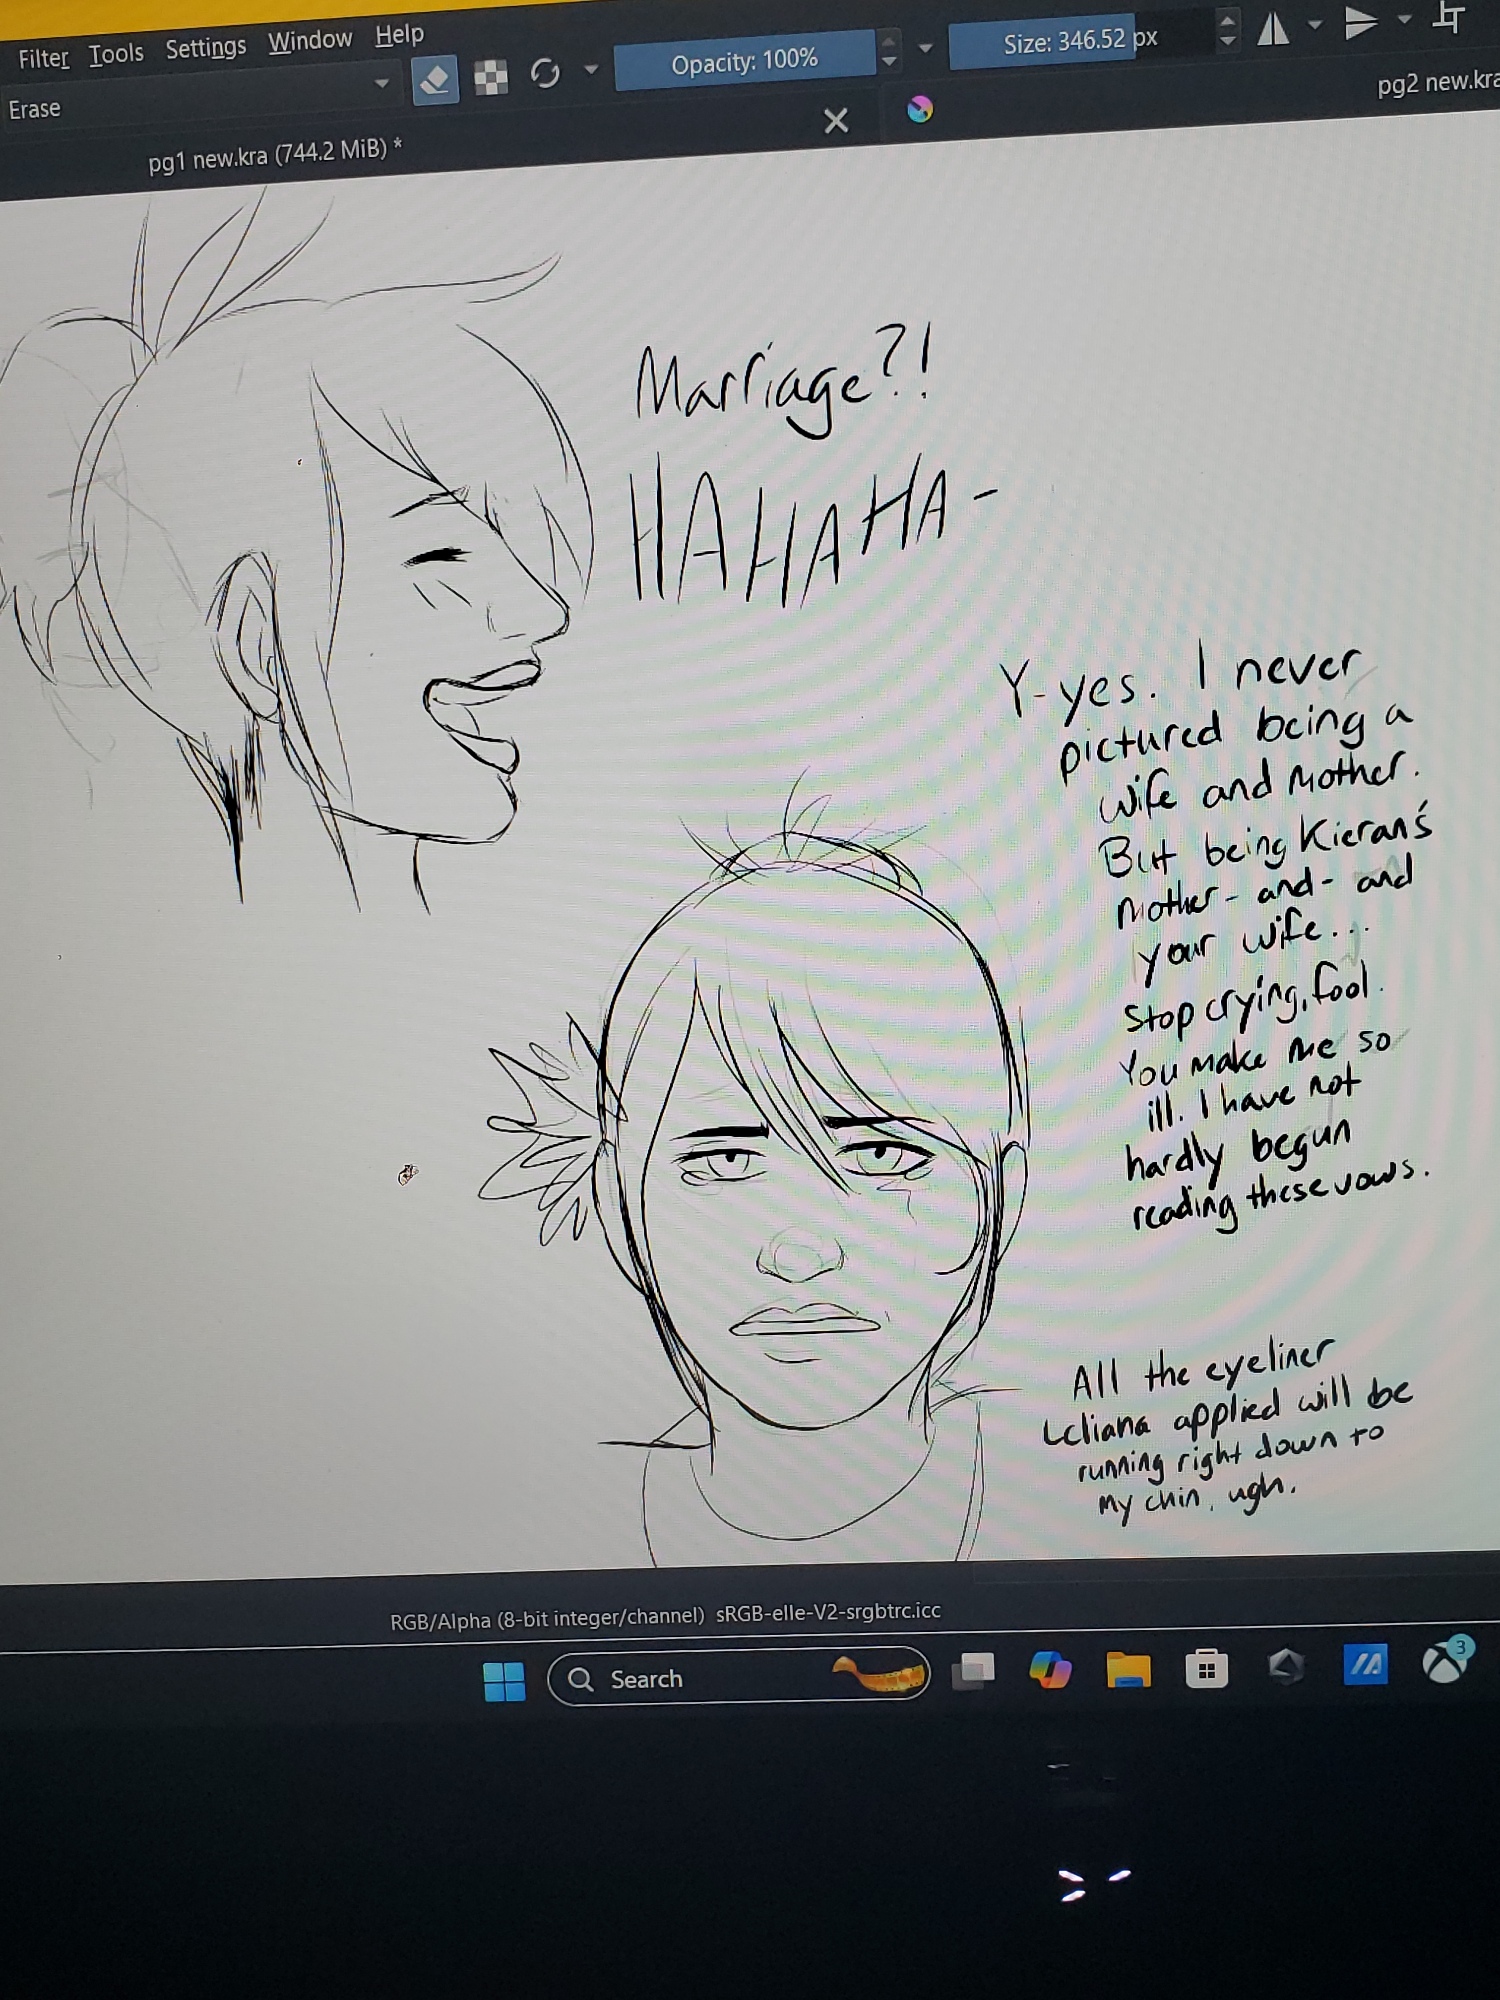Click the Opacity 100% slider
The image size is (1500, 2000).
pyautogui.click(x=744, y=62)
